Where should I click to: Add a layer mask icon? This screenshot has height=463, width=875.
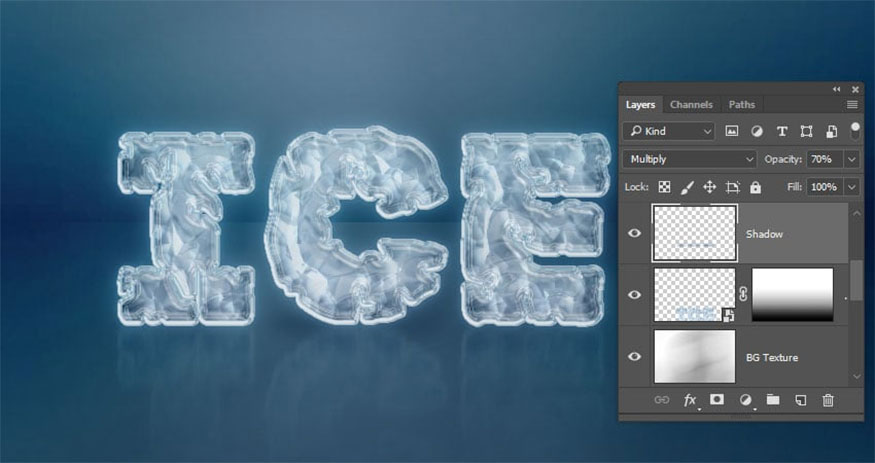717,399
